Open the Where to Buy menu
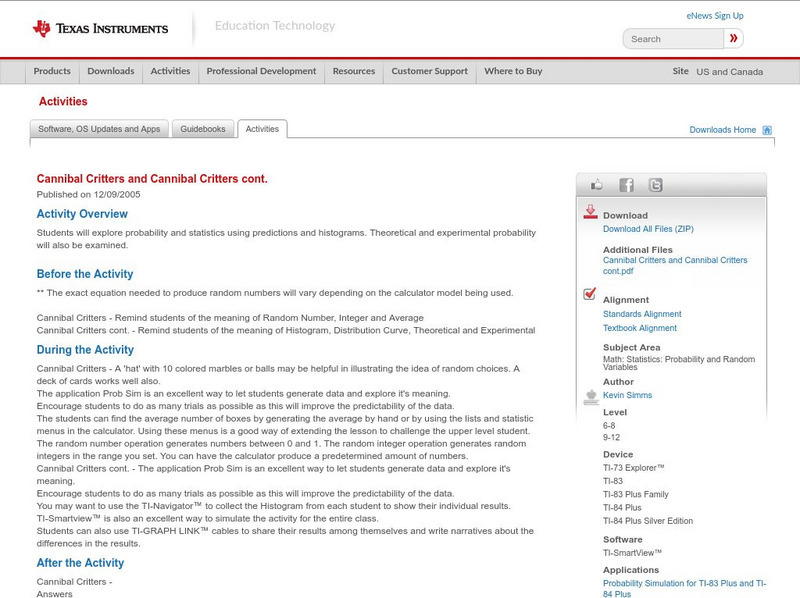The image size is (800, 598). (x=513, y=71)
